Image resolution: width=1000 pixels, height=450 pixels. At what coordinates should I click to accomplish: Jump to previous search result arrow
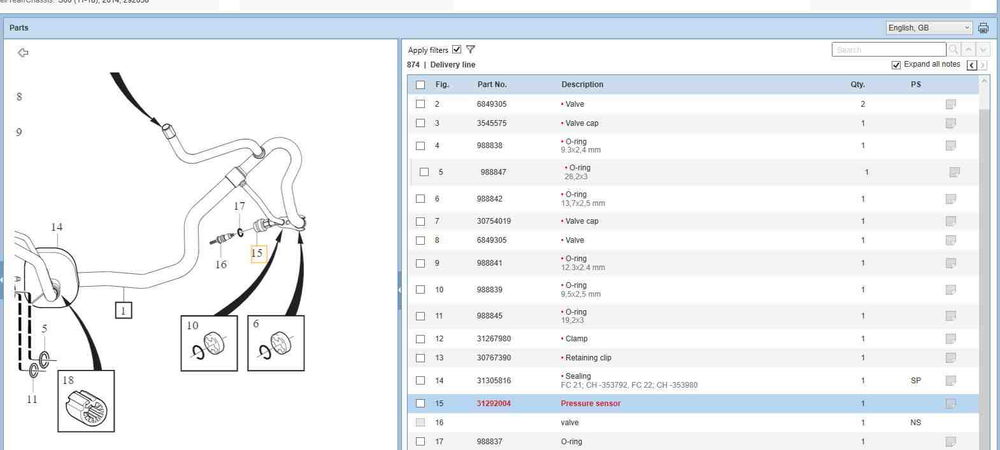[967, 49]
